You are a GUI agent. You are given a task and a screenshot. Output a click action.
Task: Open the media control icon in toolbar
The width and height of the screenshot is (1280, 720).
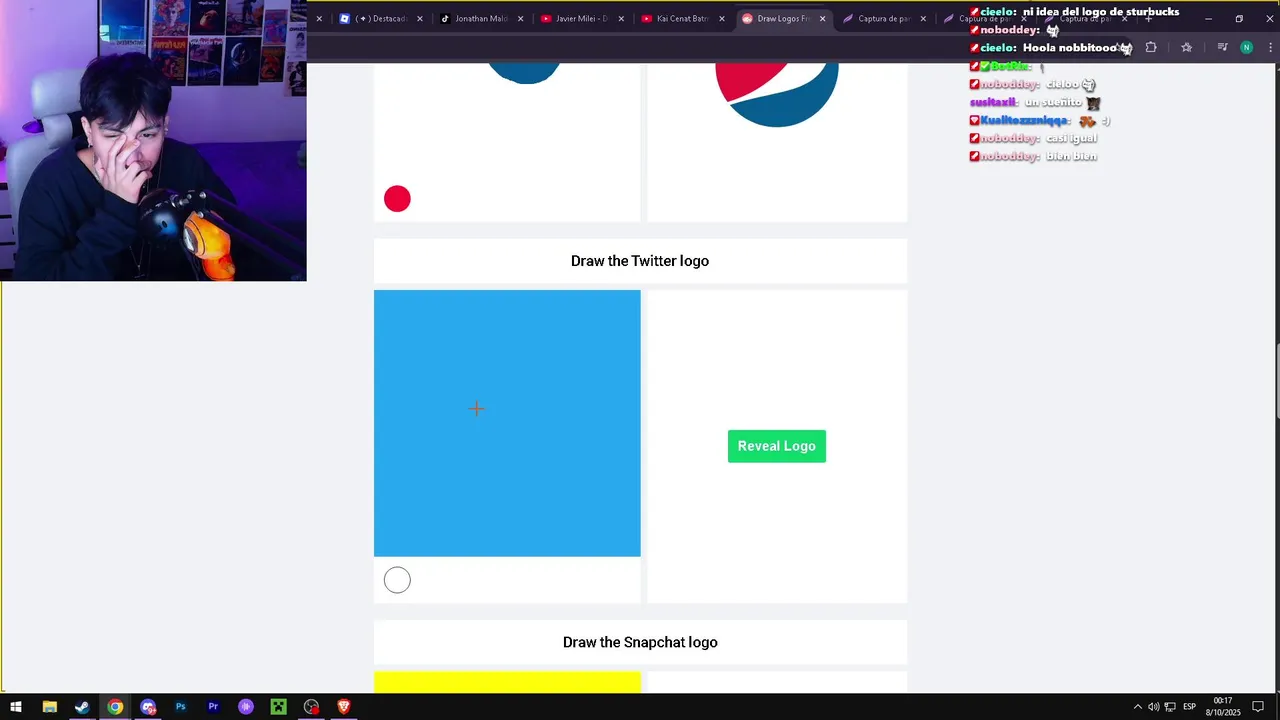tap(1222, 47)
